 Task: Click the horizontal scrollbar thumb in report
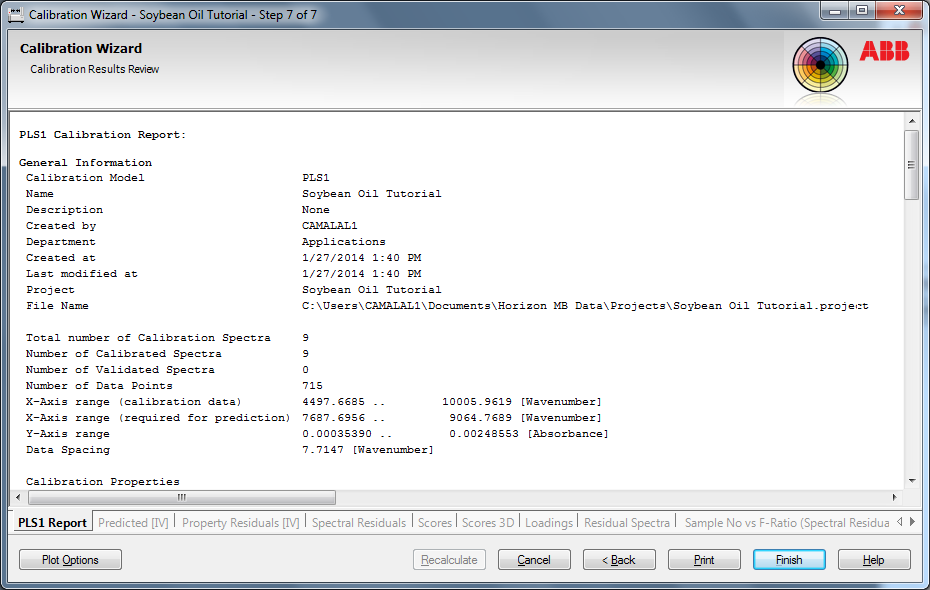pyautogui.click(x=180, y=497)
